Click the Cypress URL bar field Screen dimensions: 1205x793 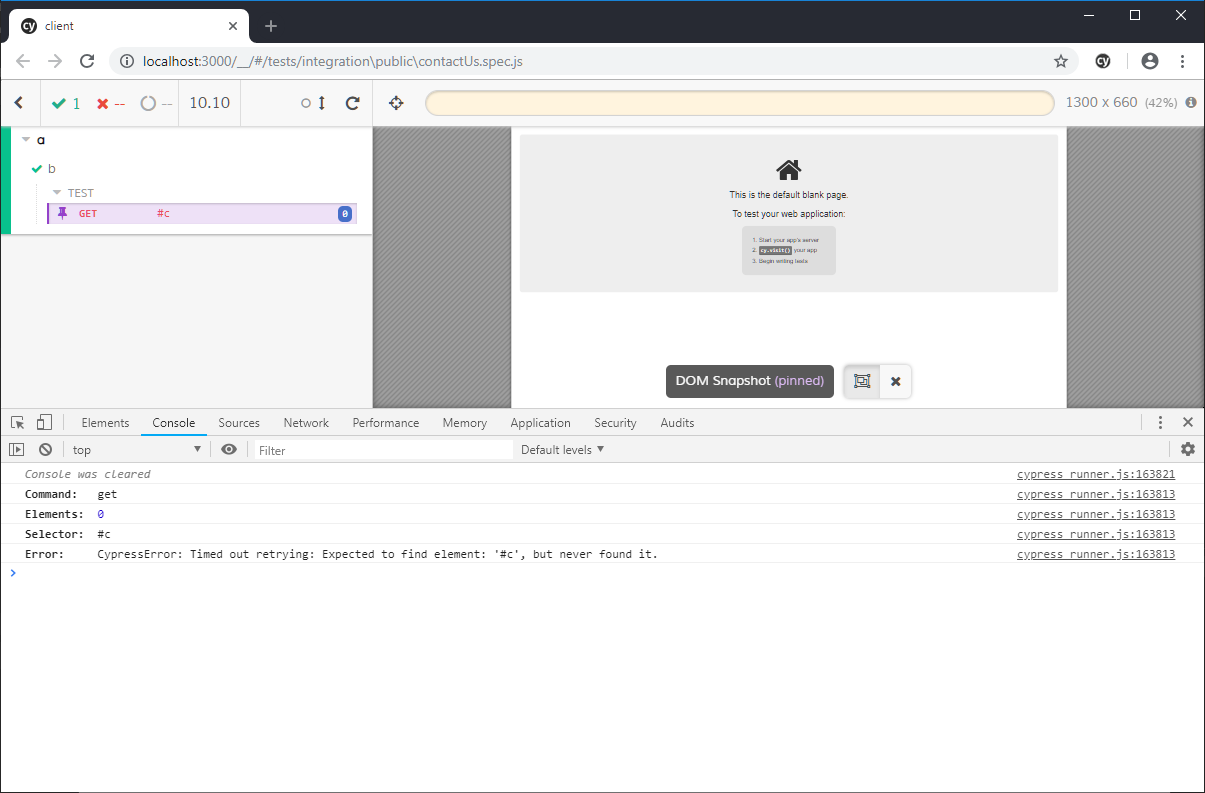(739, 103)
